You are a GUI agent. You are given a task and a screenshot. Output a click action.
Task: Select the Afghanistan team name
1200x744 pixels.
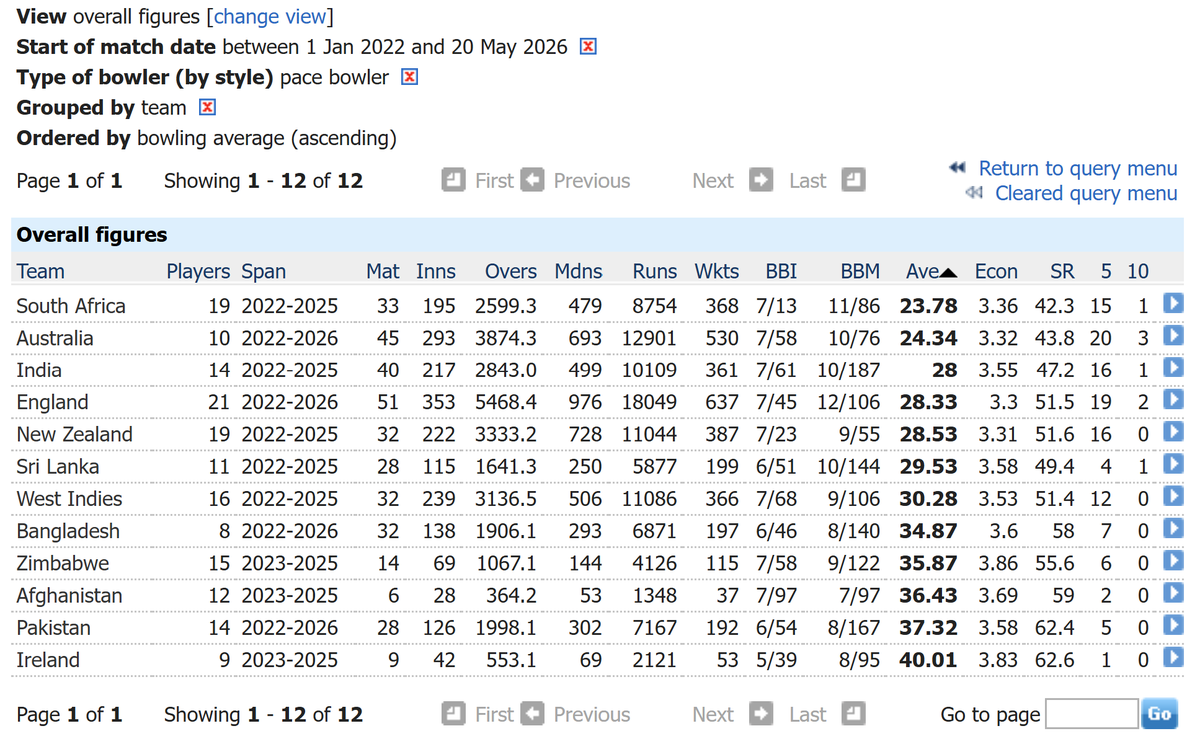pos(69,595)
